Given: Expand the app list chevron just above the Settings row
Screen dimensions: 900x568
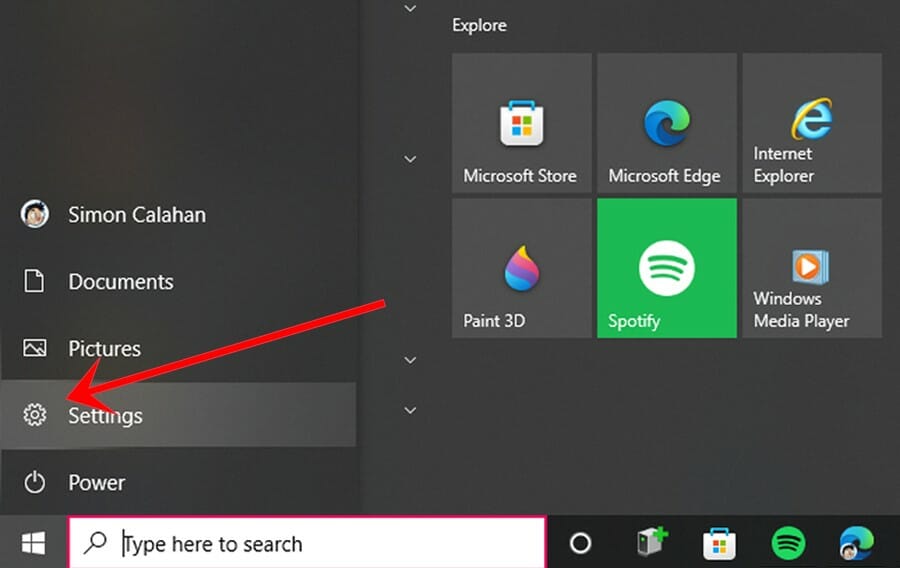Looking at the screenshot, I should click(410, 360).
